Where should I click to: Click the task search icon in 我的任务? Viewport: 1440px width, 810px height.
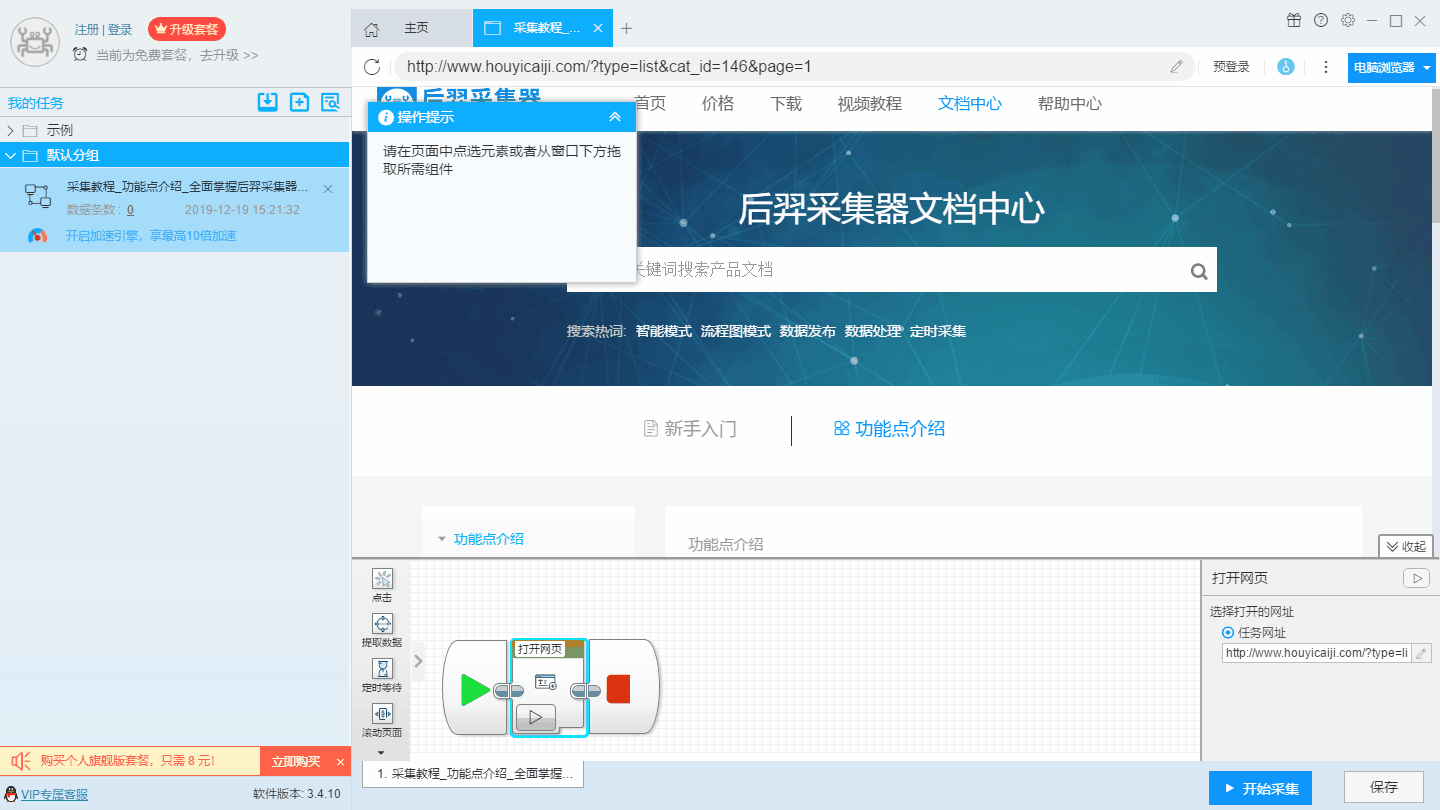[331, 102]
